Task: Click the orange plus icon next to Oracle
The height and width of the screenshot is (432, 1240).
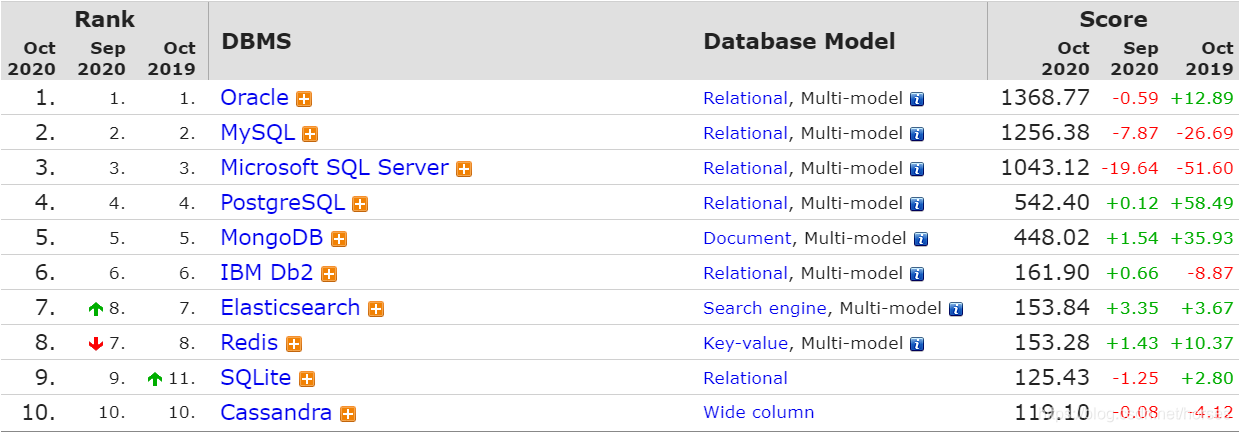Action: tap(304, 99)
